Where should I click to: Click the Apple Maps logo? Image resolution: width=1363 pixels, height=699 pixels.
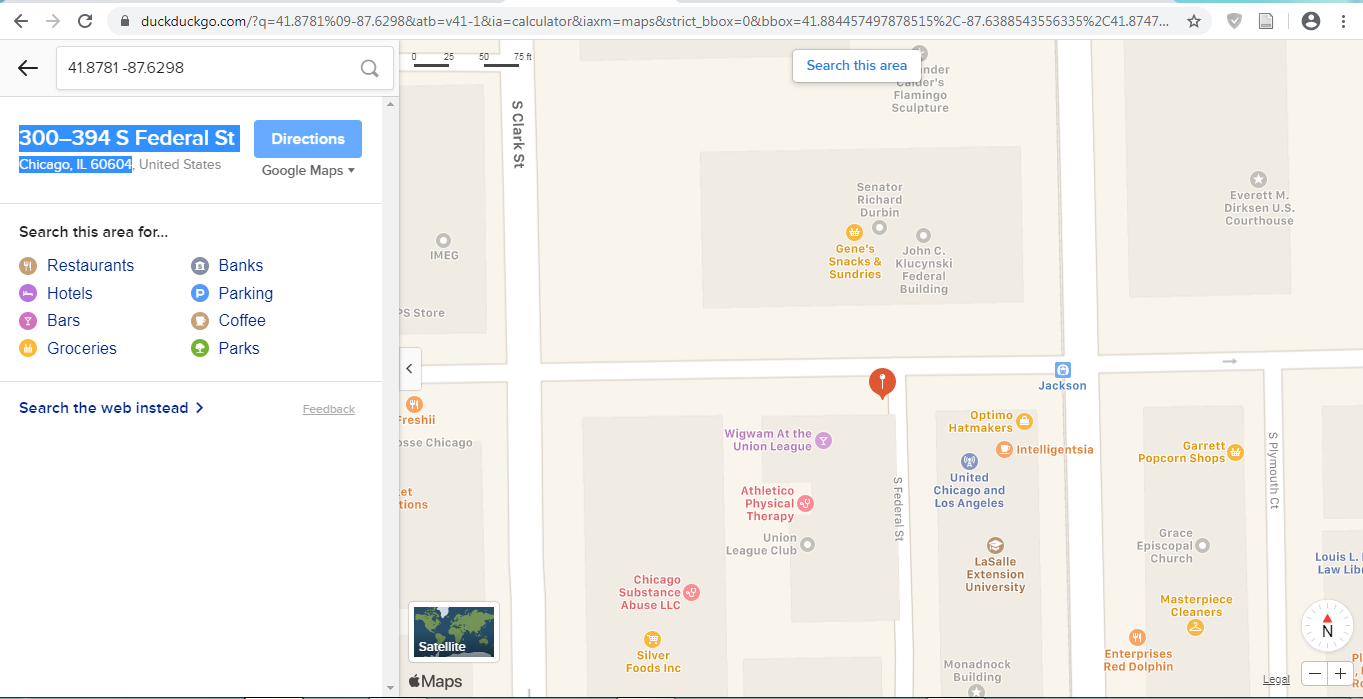click(x=435, y=681)
